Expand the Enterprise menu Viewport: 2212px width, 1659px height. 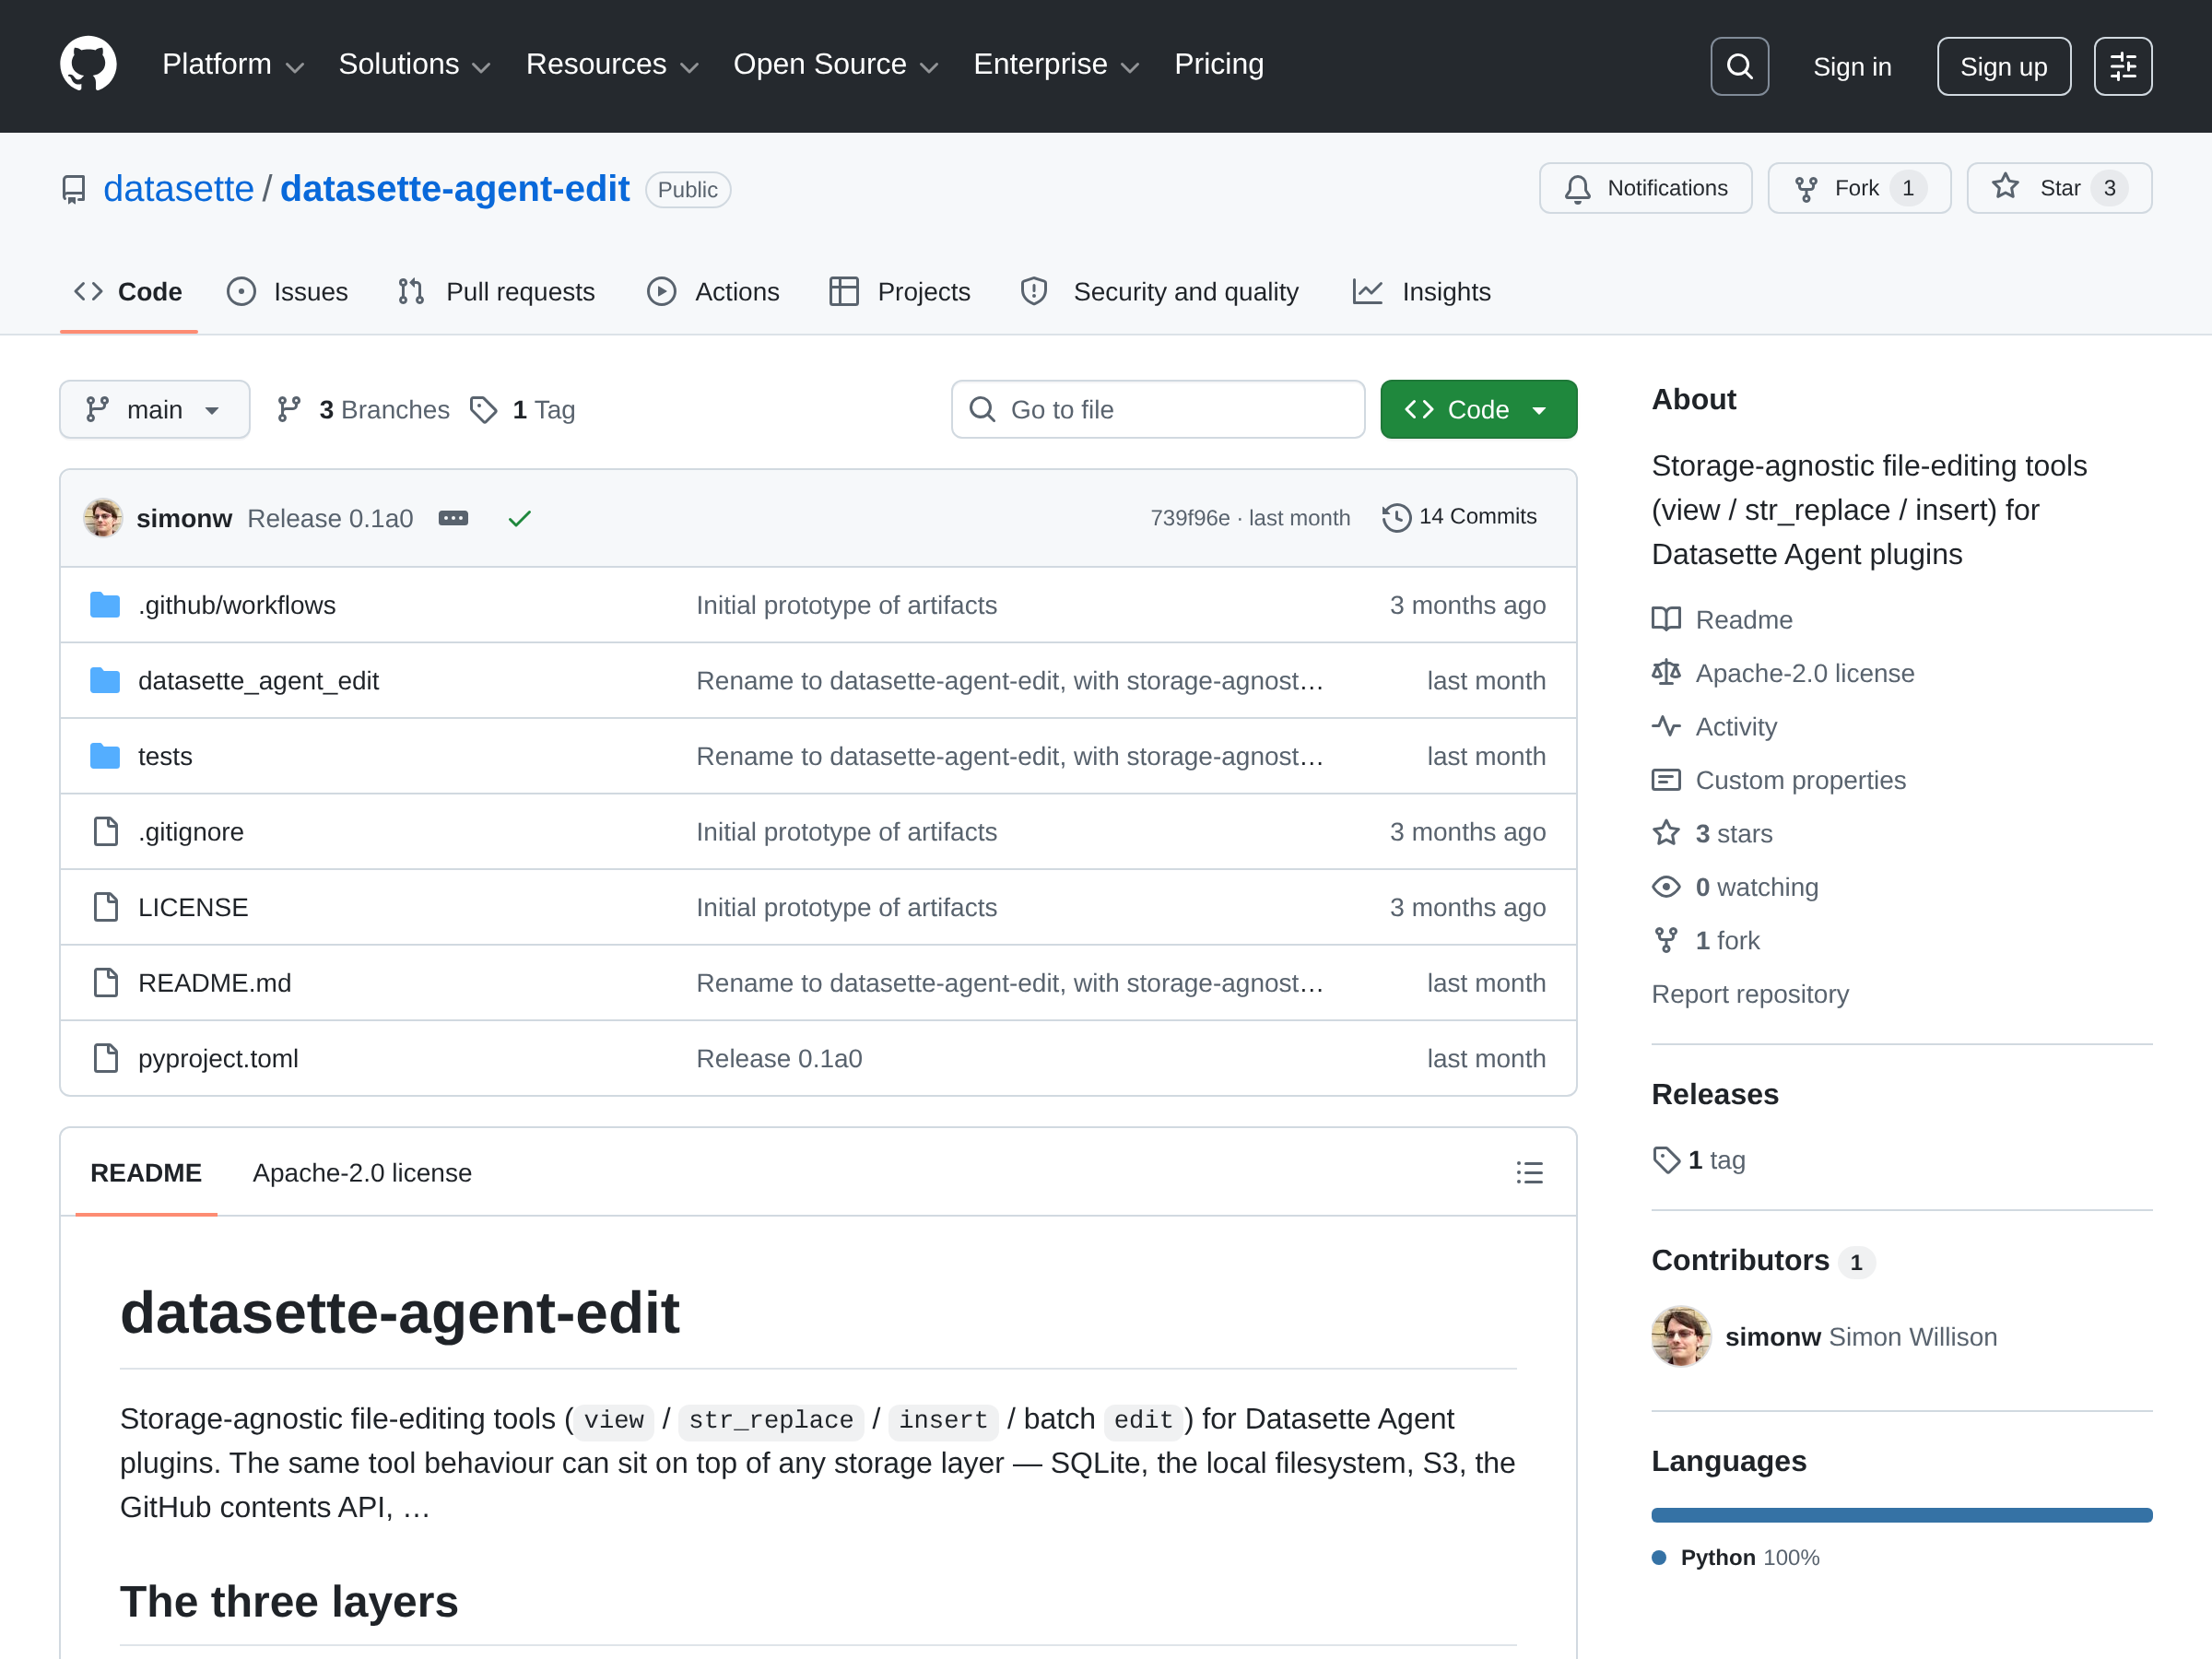1056,64
